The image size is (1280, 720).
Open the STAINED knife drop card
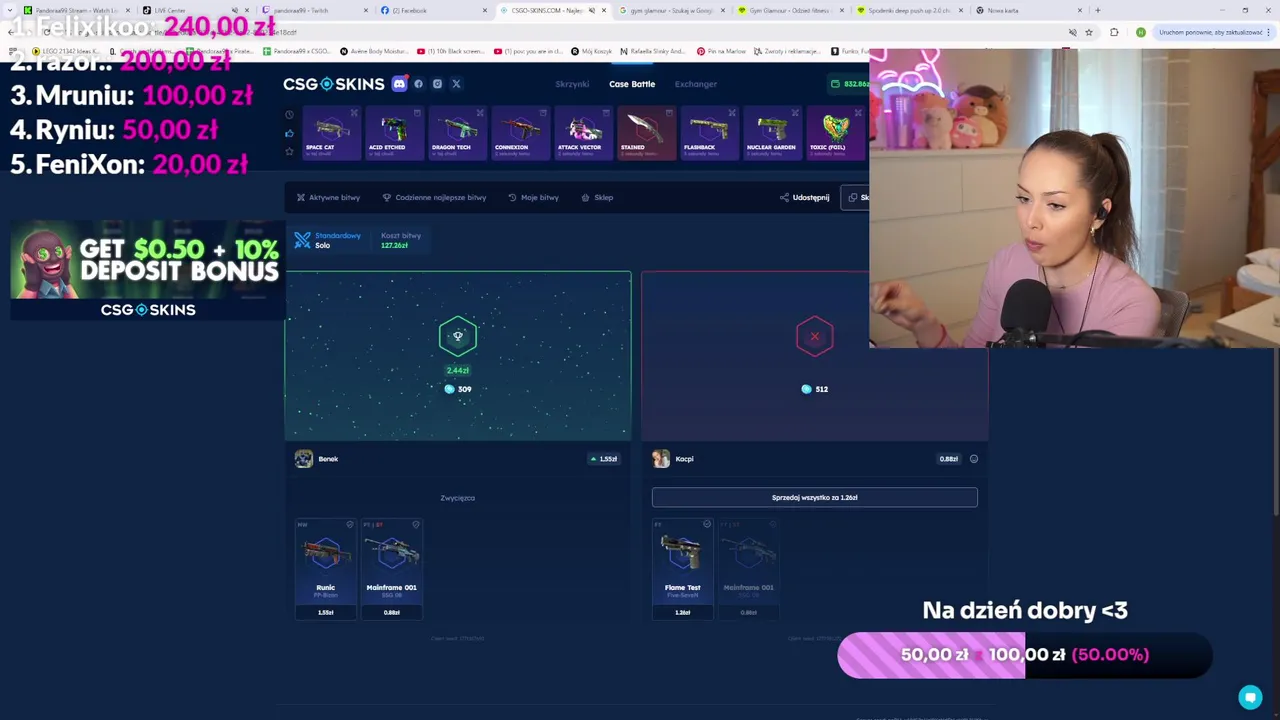coord(645,133)
